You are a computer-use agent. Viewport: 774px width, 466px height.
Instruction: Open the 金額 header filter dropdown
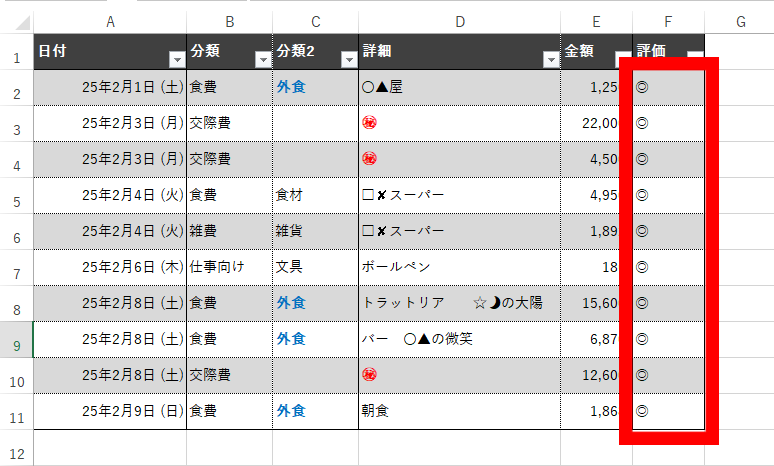pyautogui.click(x=622, y=59)
